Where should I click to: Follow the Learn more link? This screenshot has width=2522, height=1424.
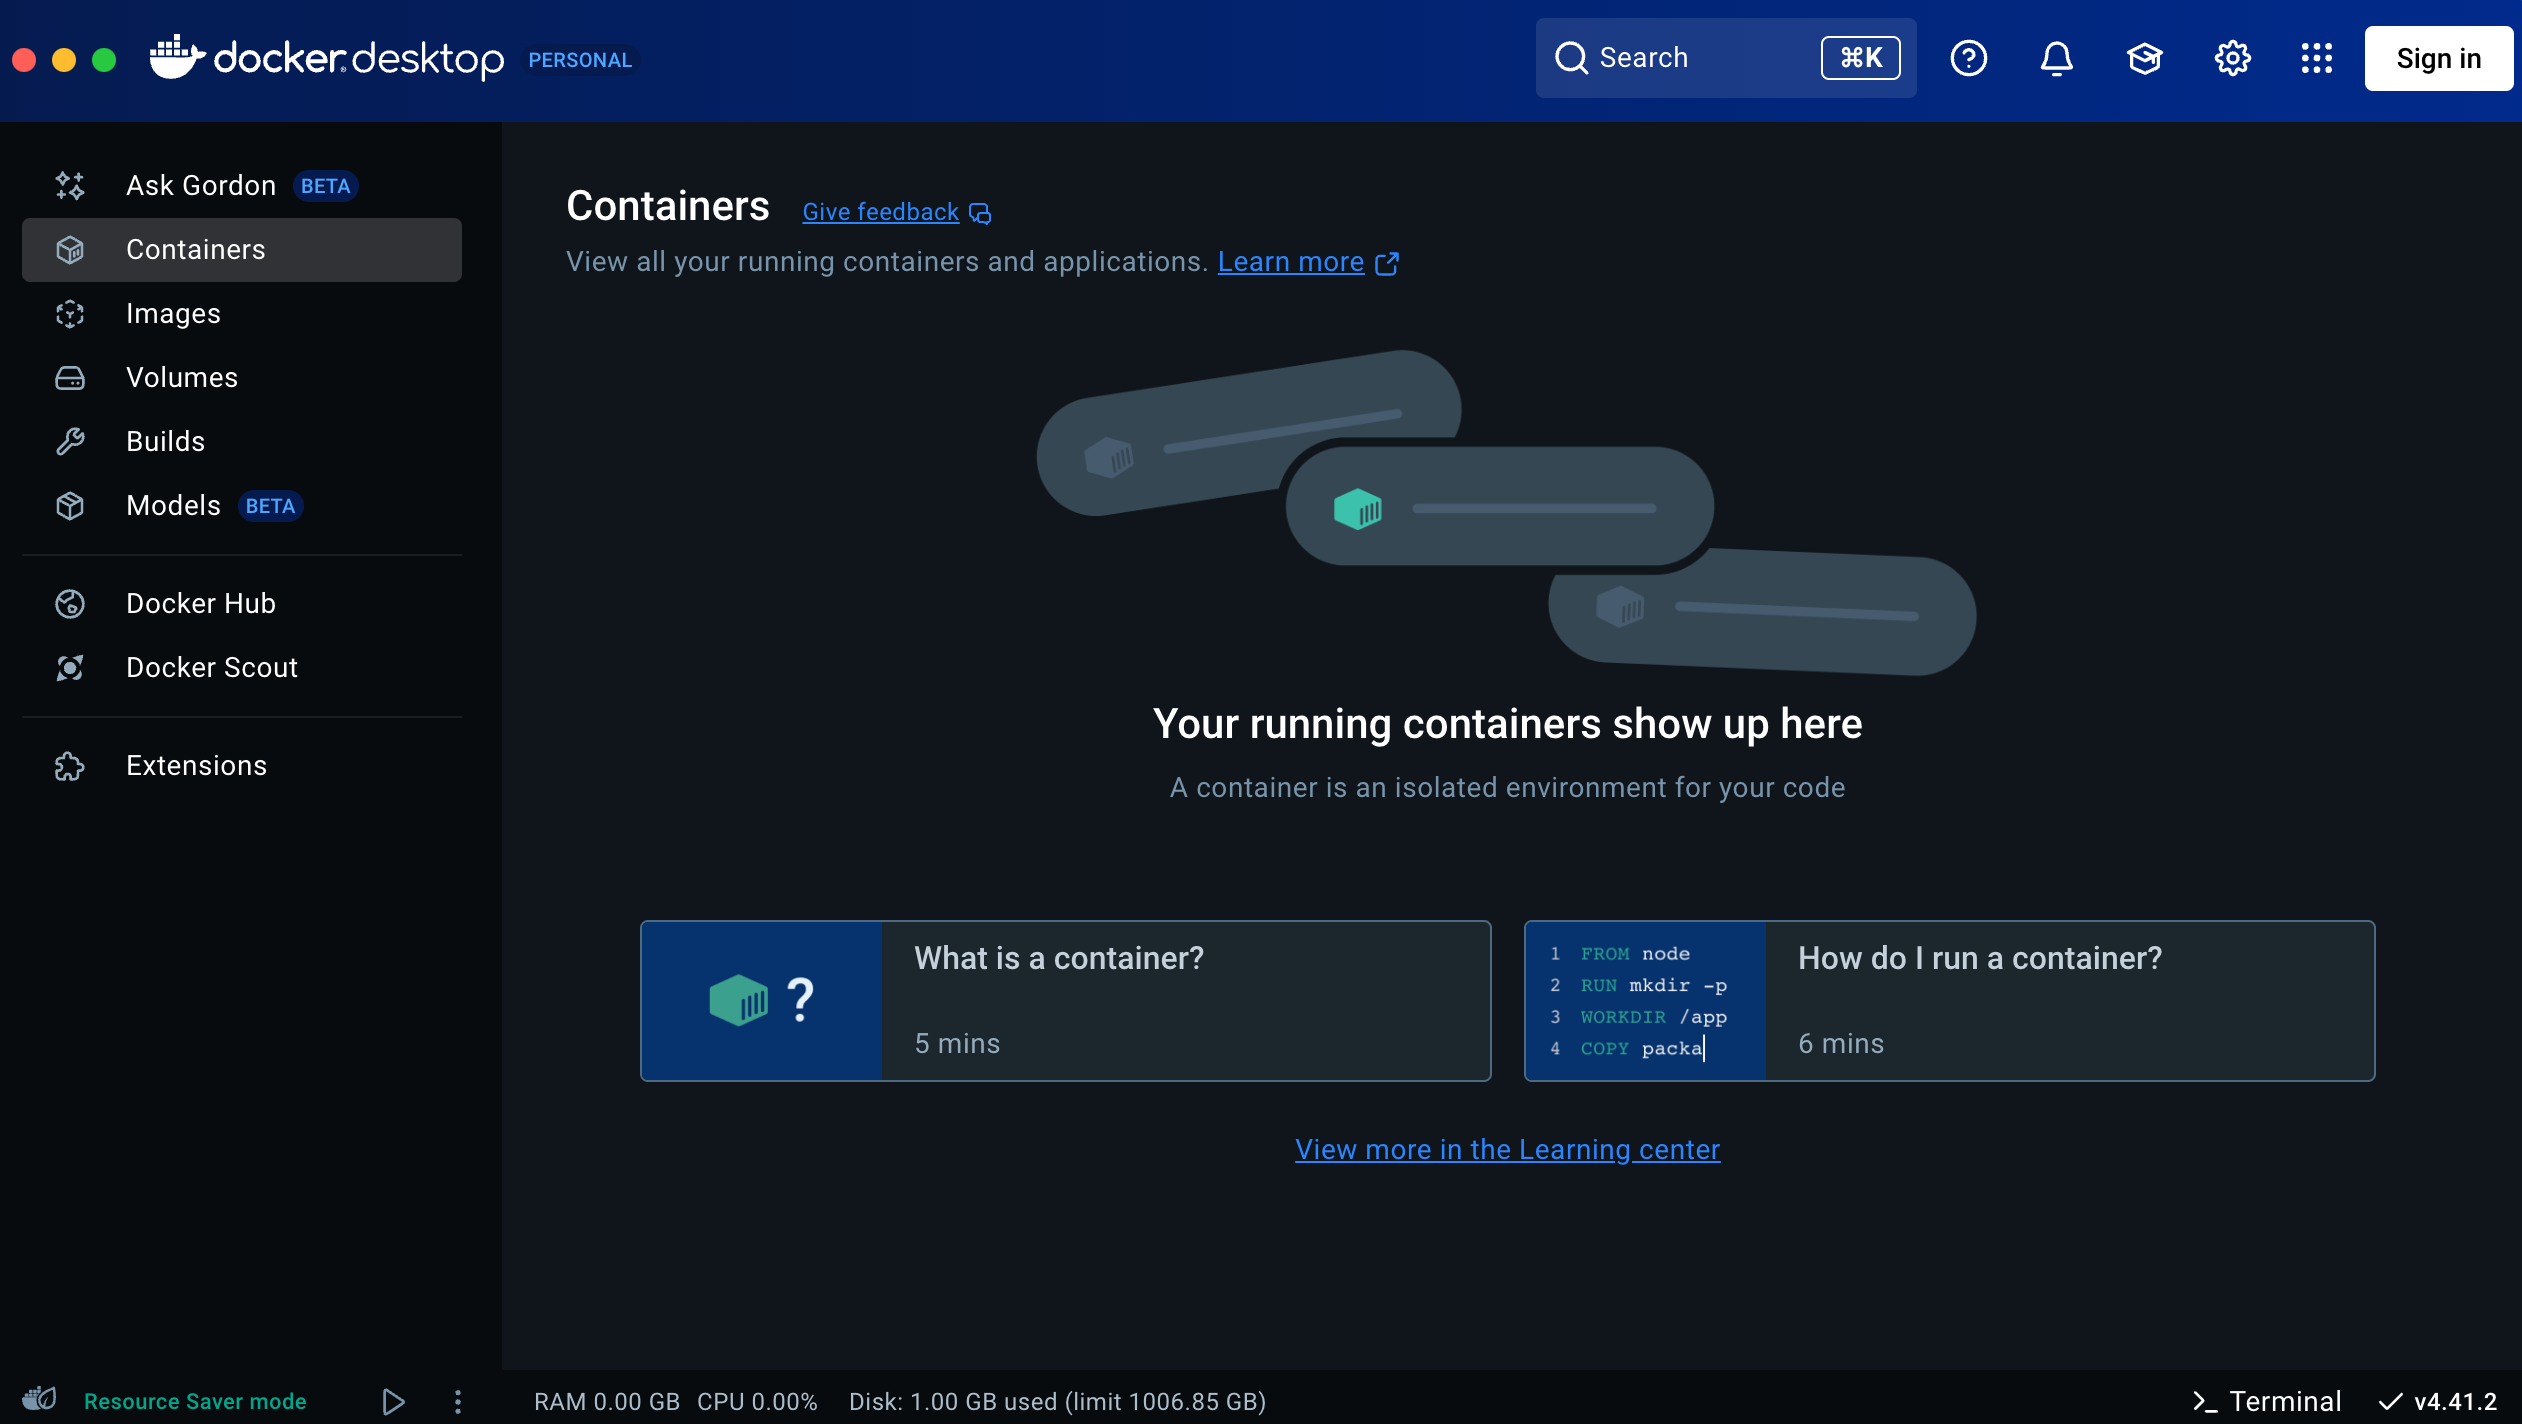click(x=1290, y=262)
